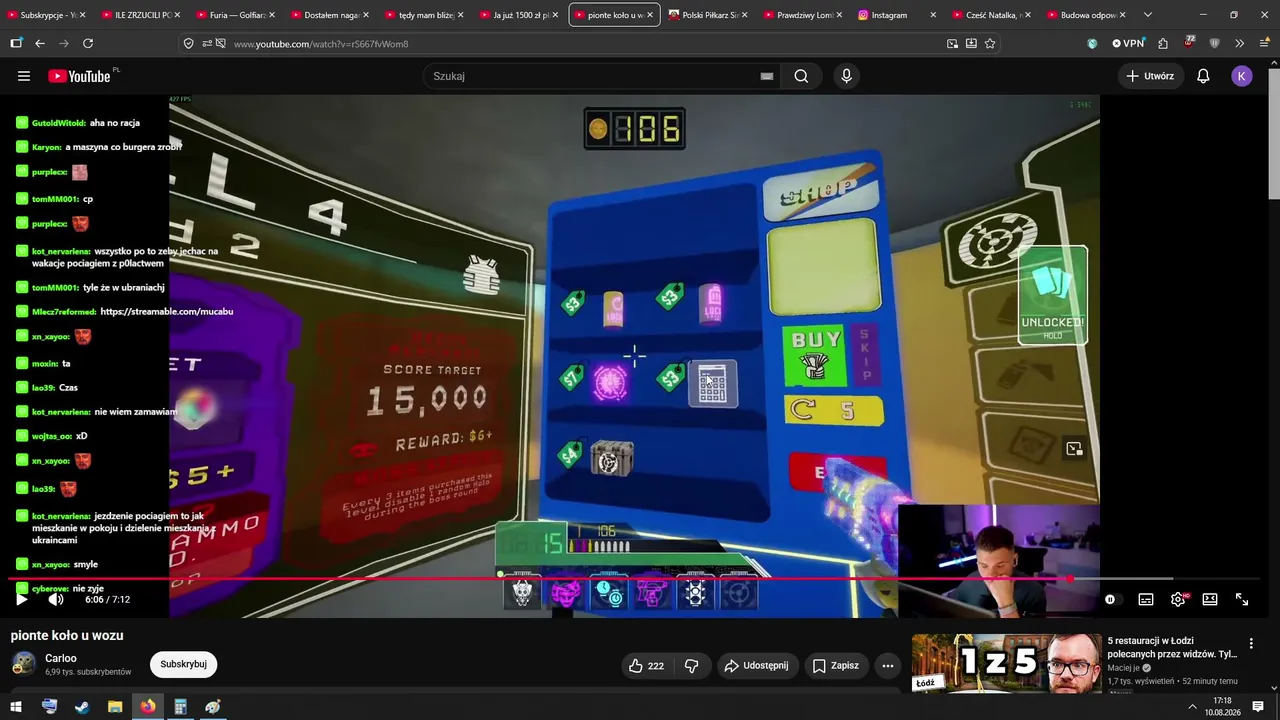Click the browser address bar URL

coord(321,44)
